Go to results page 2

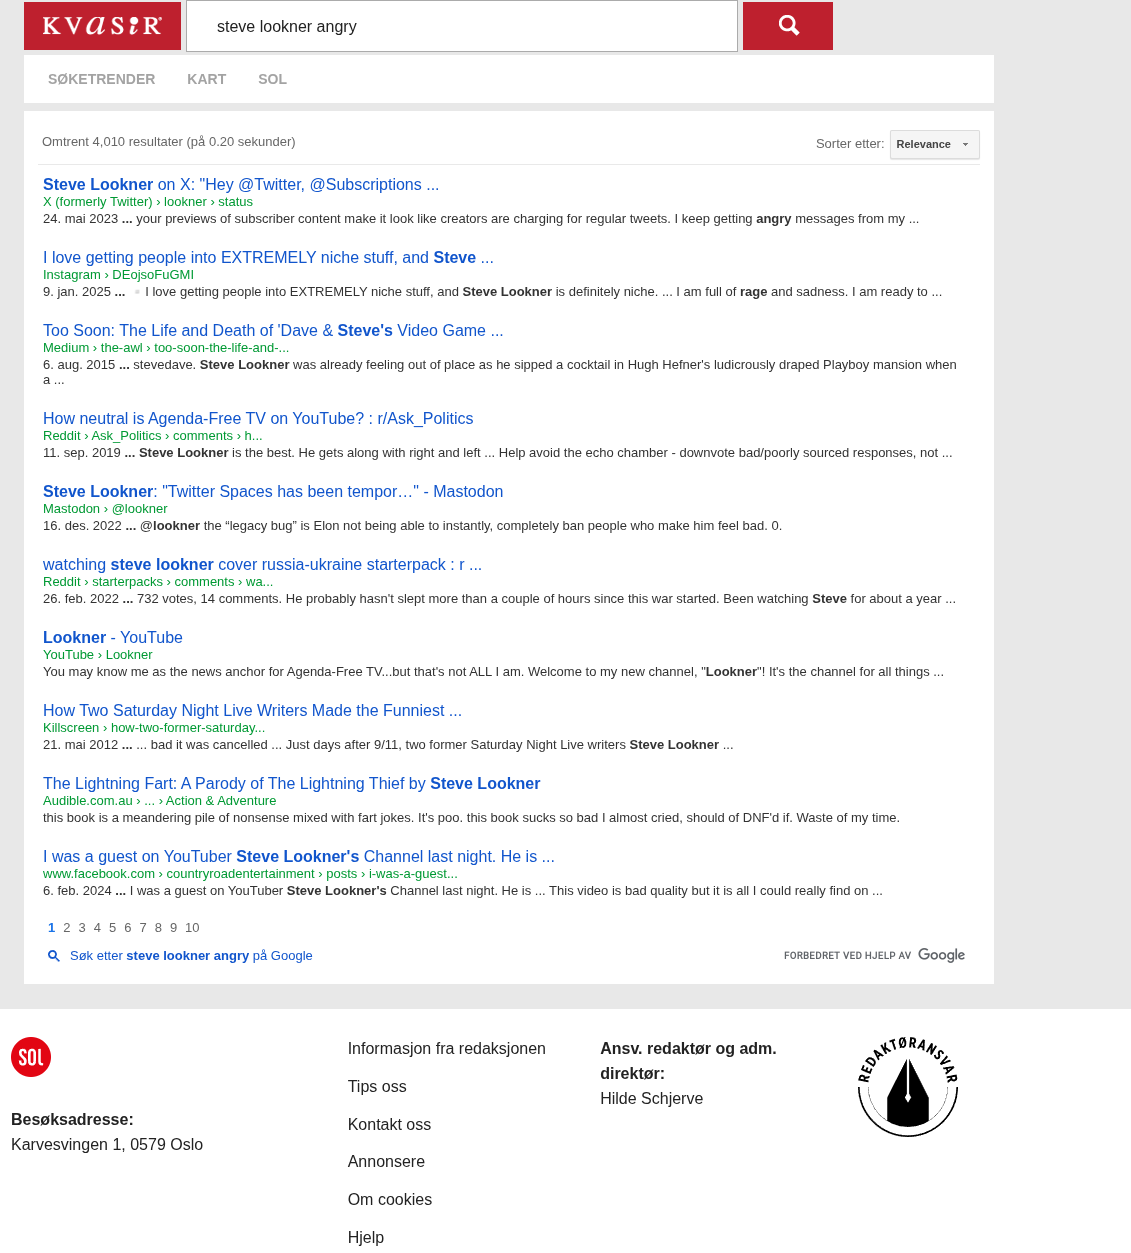(x=67, y=928)
